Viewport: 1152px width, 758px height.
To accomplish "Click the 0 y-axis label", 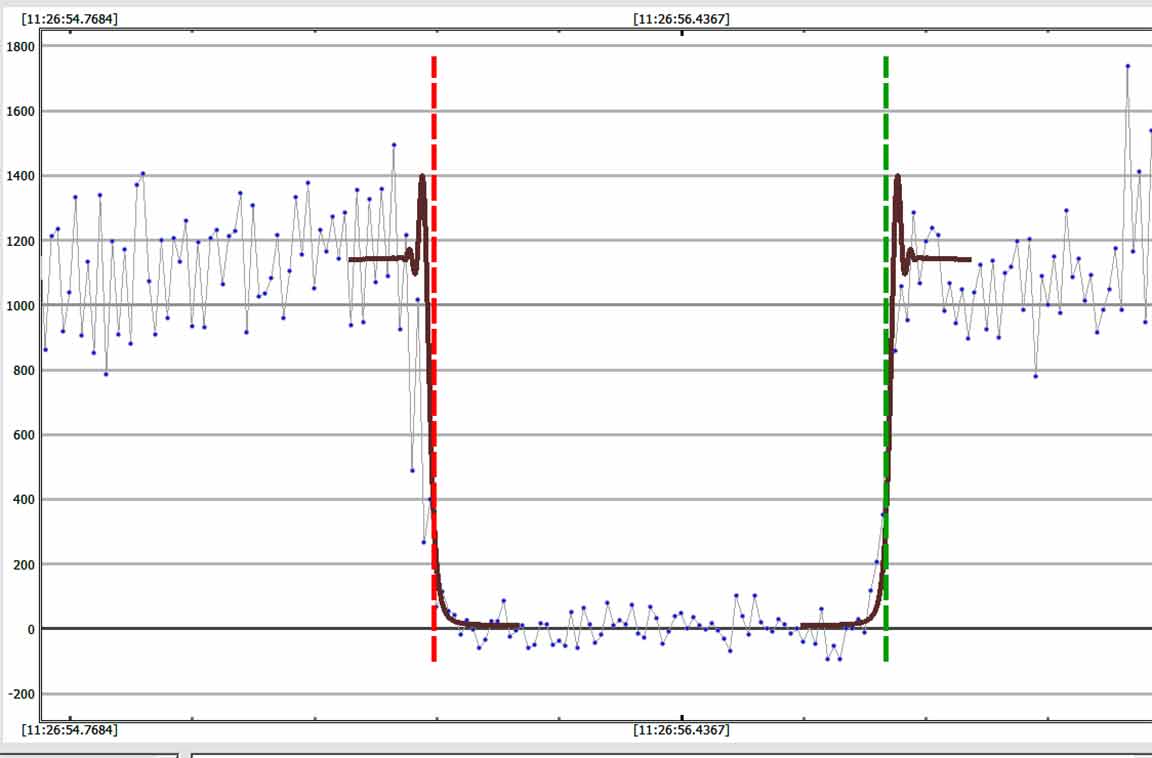I will 31,629.
